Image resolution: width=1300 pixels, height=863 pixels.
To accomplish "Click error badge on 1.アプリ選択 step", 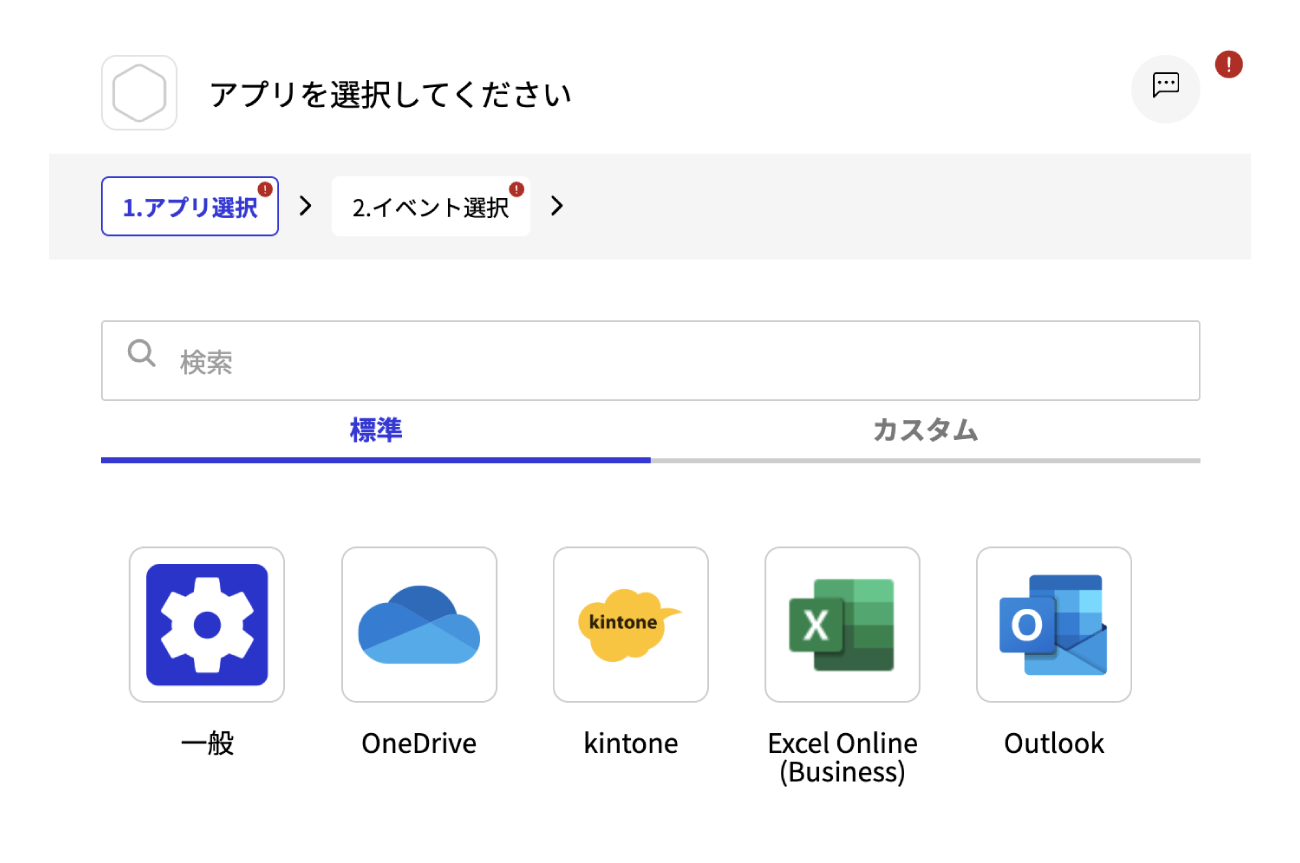I will [265, 189].
